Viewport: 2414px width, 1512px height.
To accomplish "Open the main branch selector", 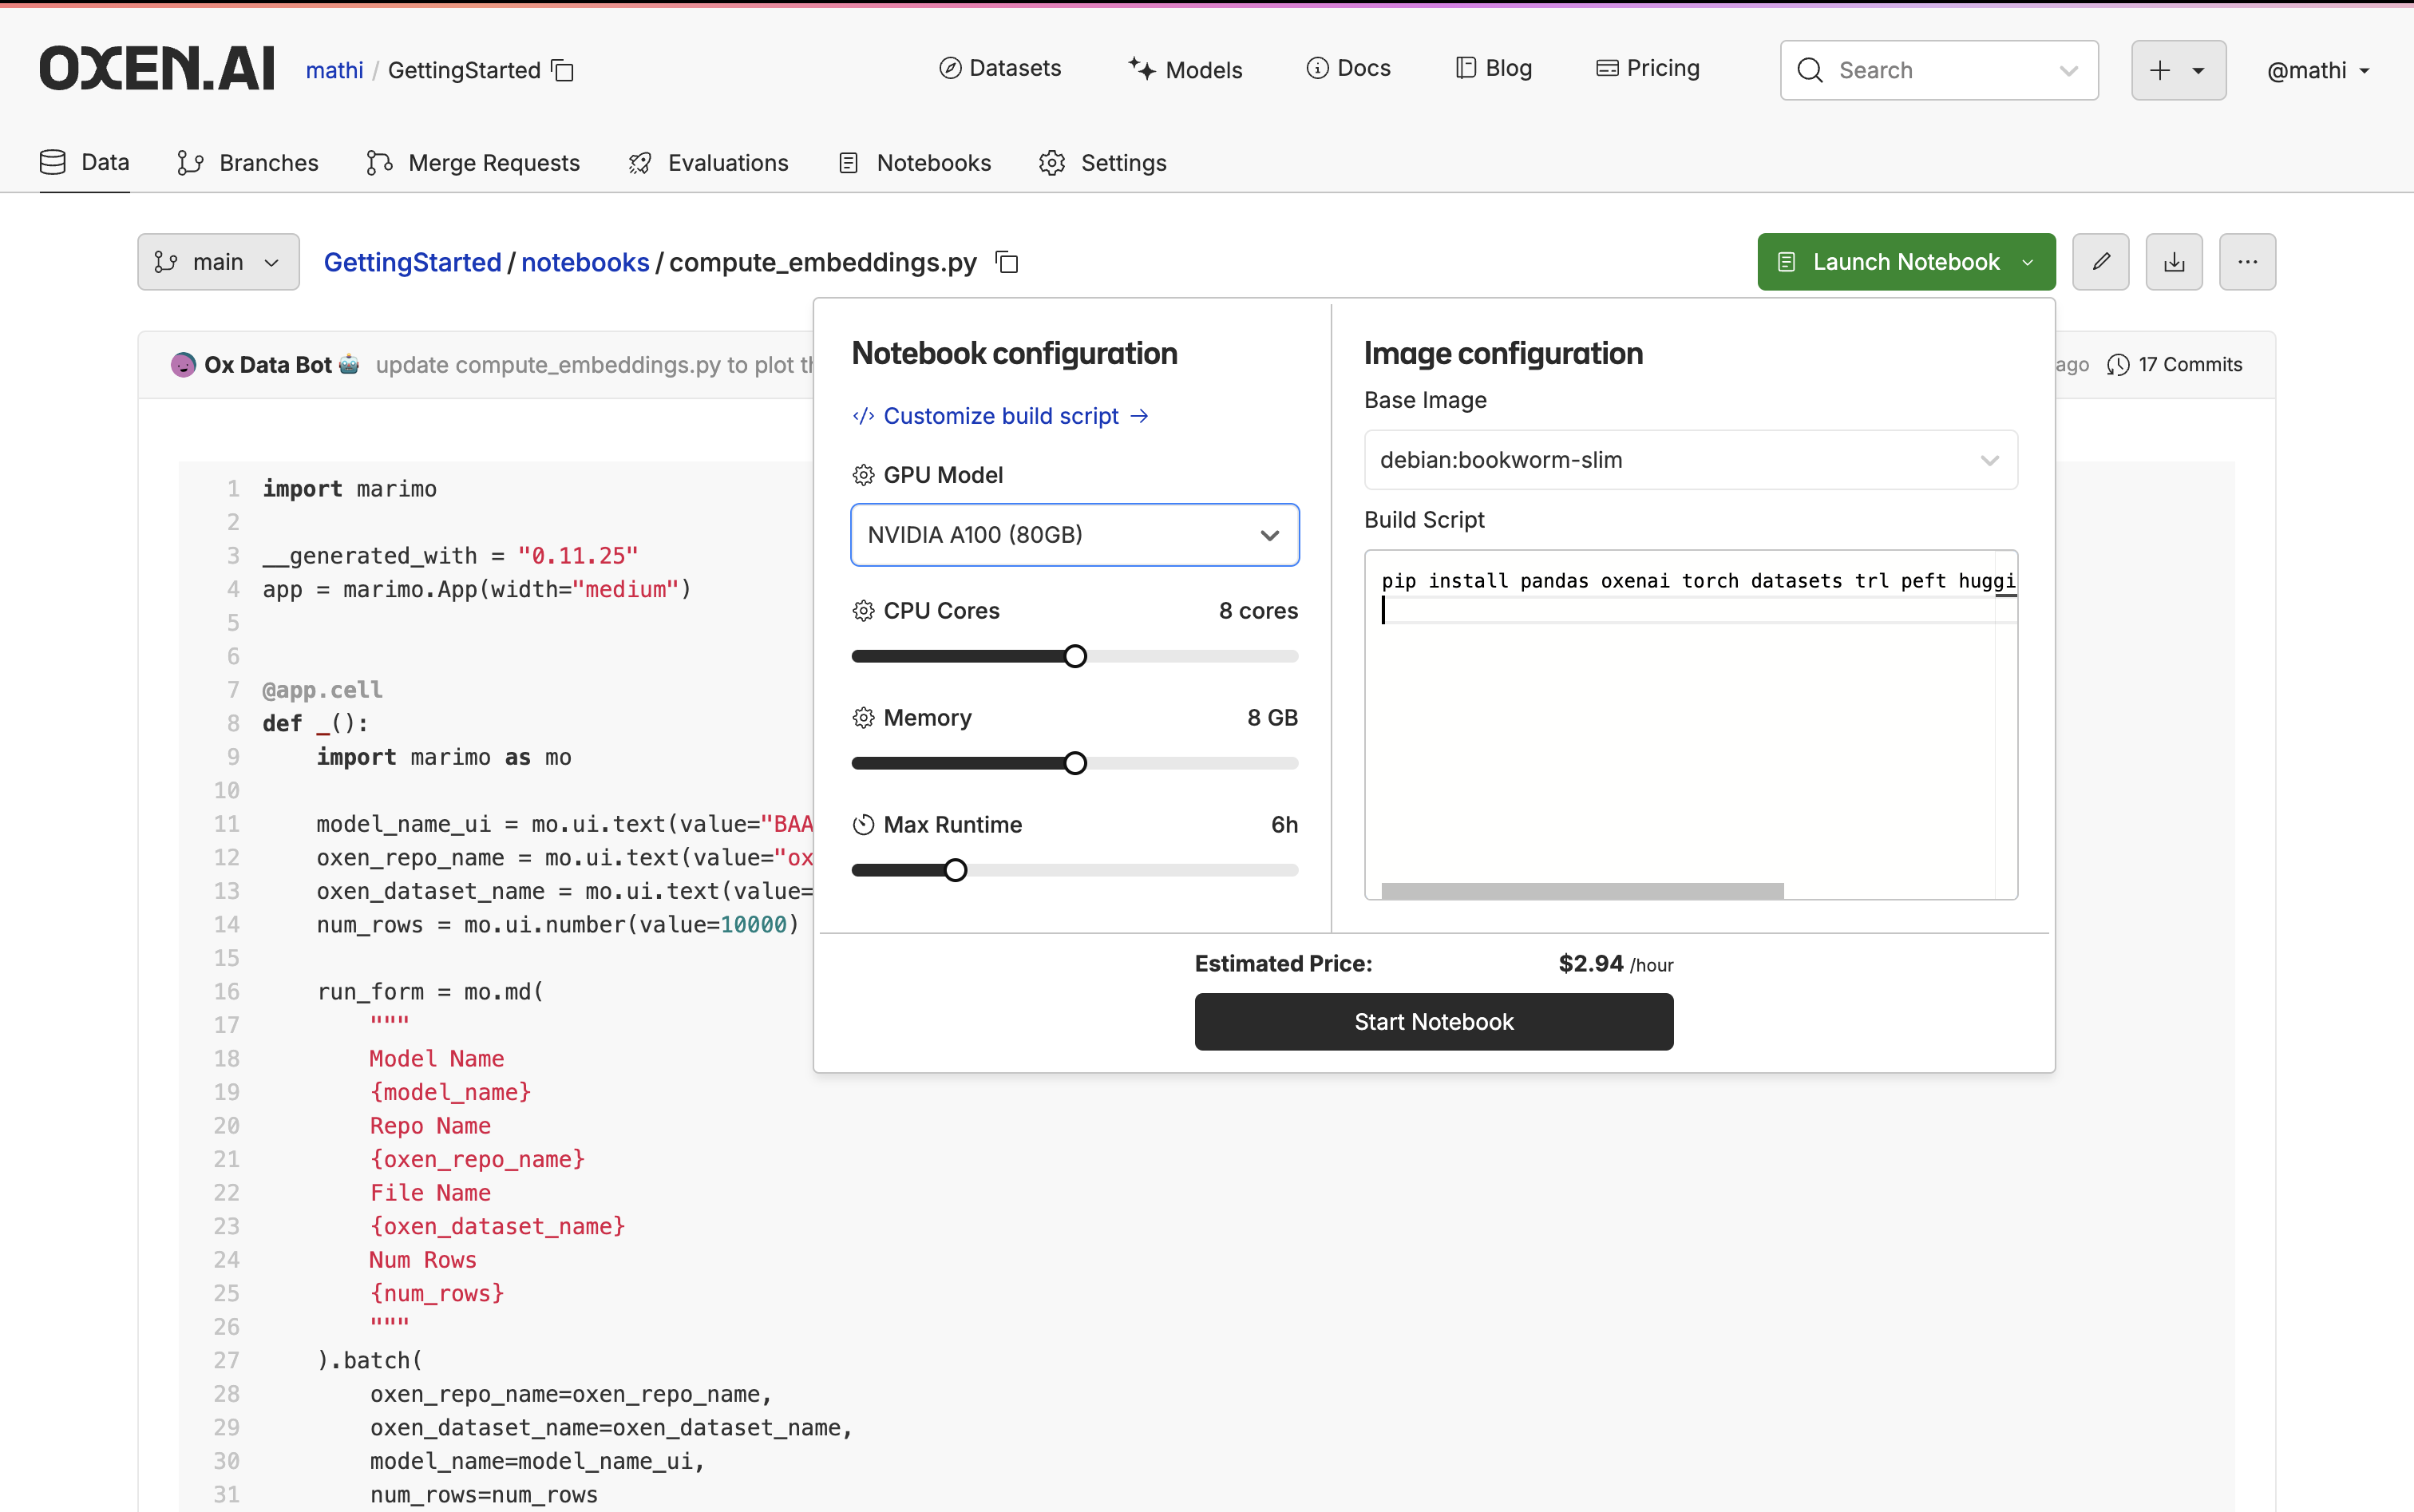I will click(x=218, y=262).
